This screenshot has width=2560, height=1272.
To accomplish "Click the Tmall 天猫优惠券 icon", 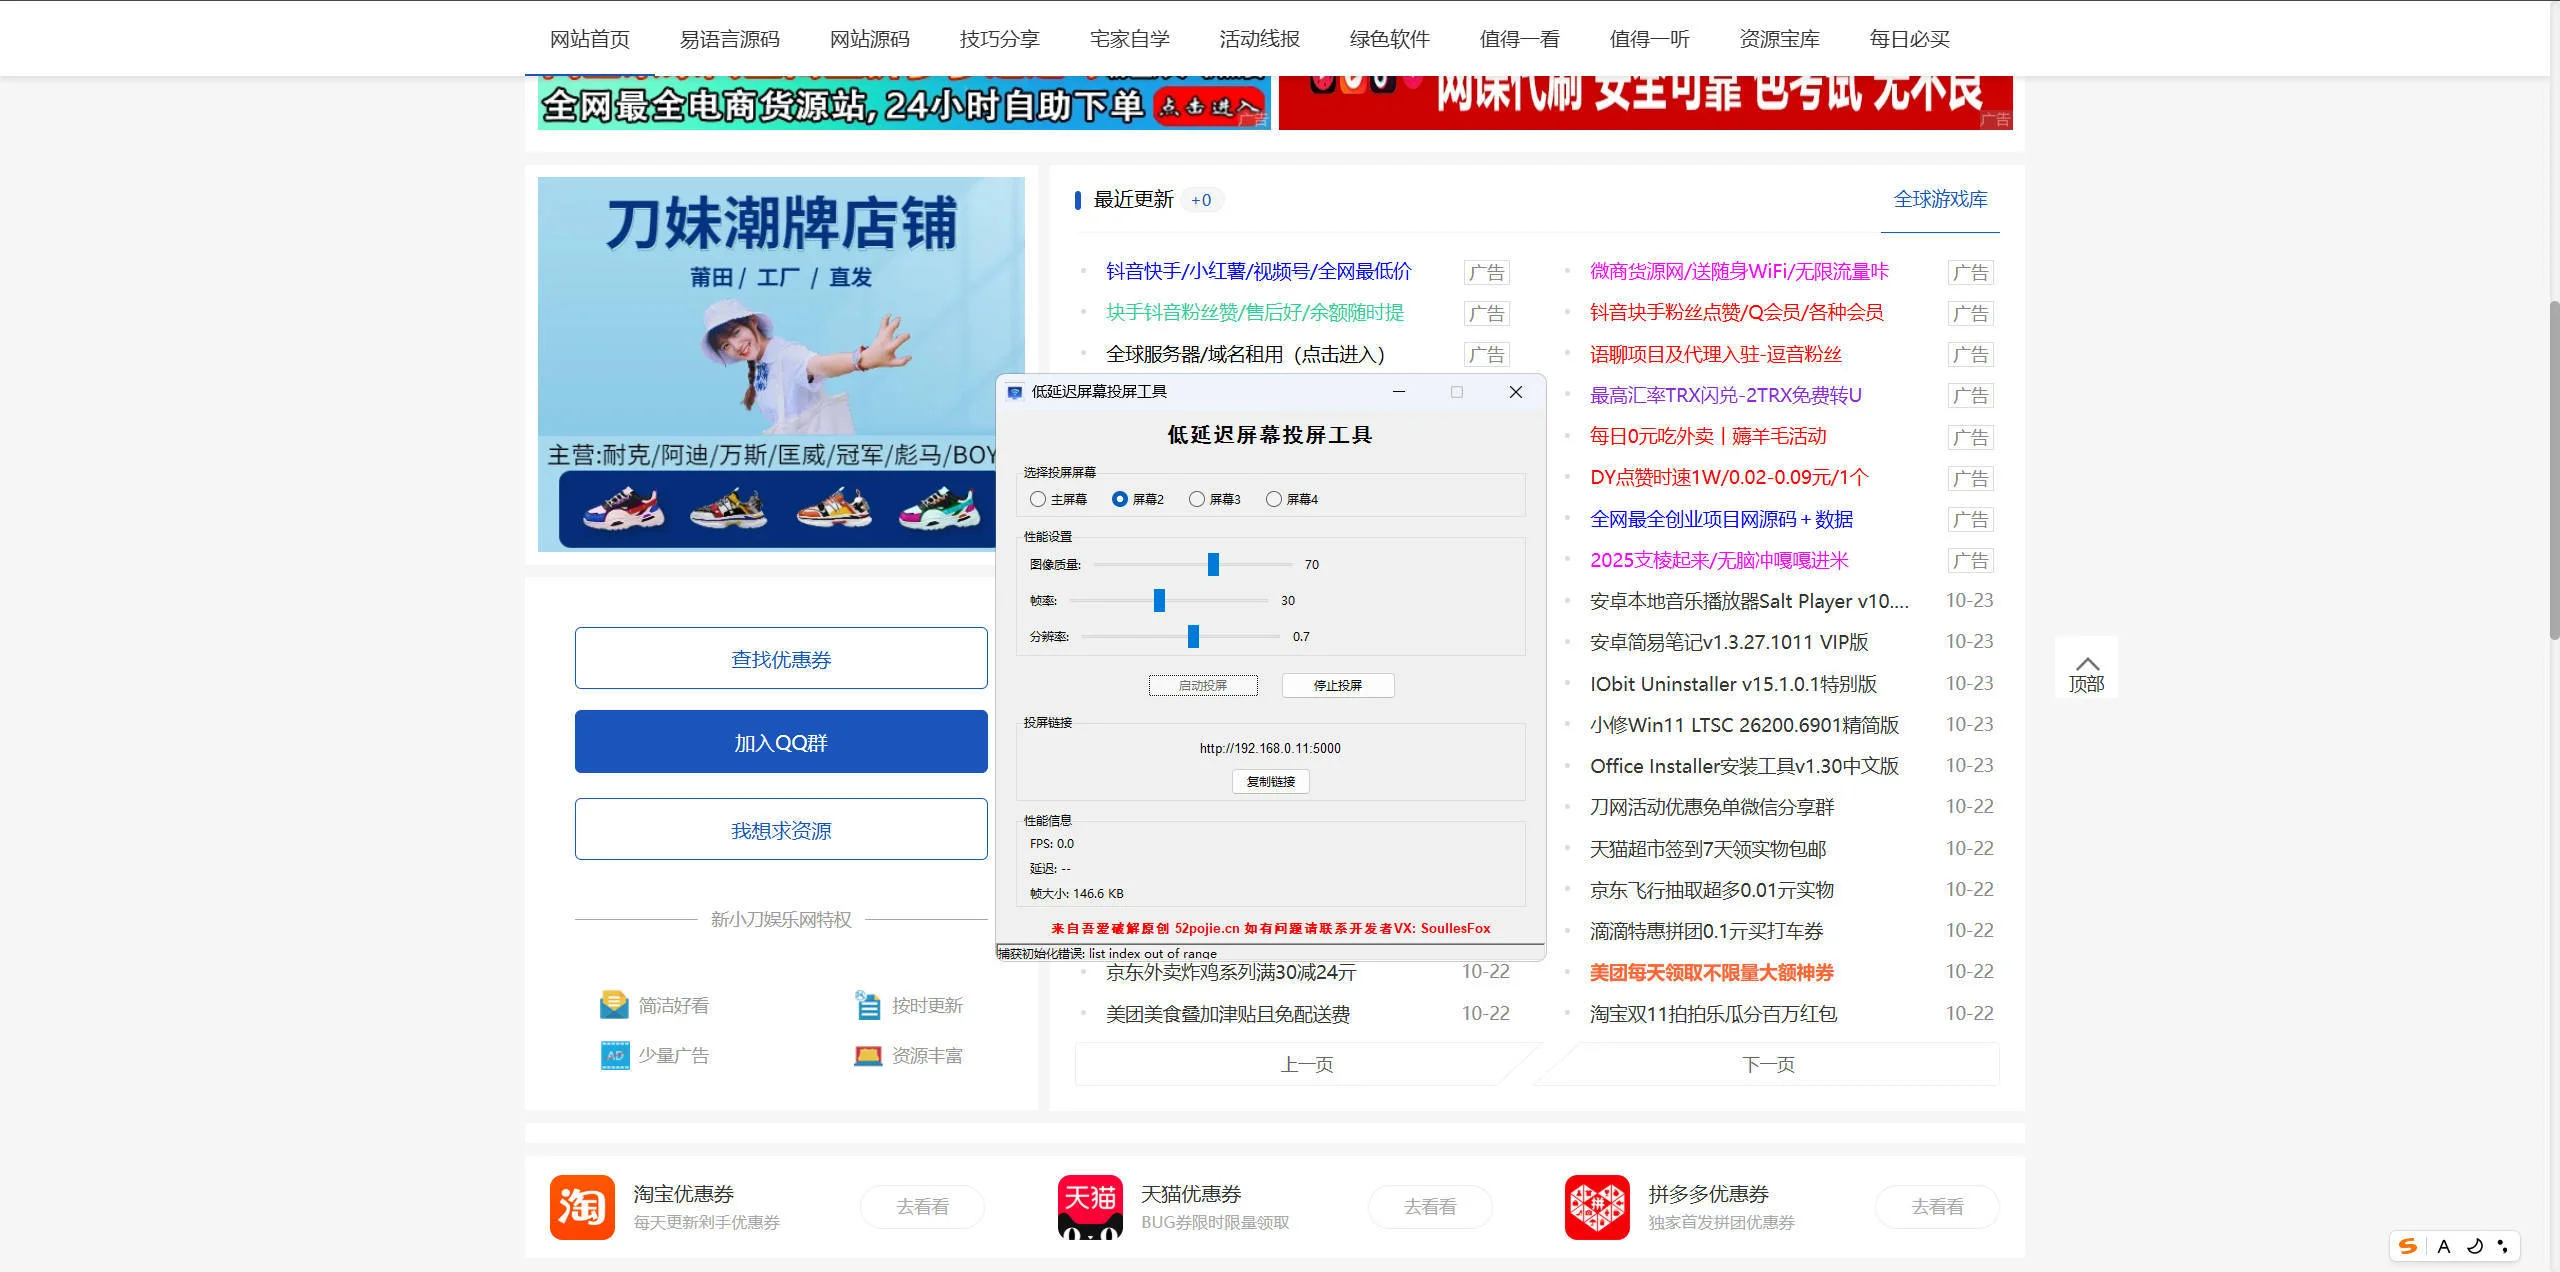I will pos(1092,1207).
